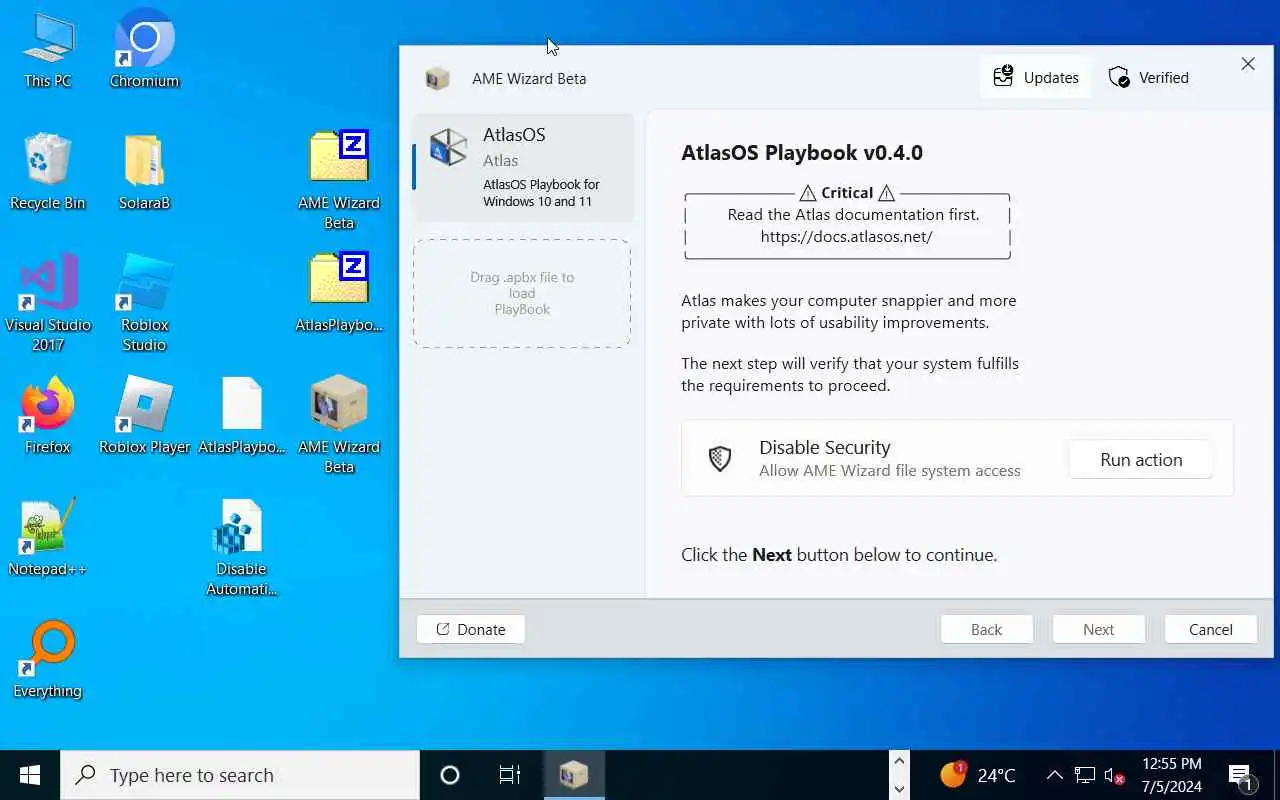Click the AtlasOS Playbook v0.4.0 heading
This screenshot has height=800, width=1280.
(802, 152)
